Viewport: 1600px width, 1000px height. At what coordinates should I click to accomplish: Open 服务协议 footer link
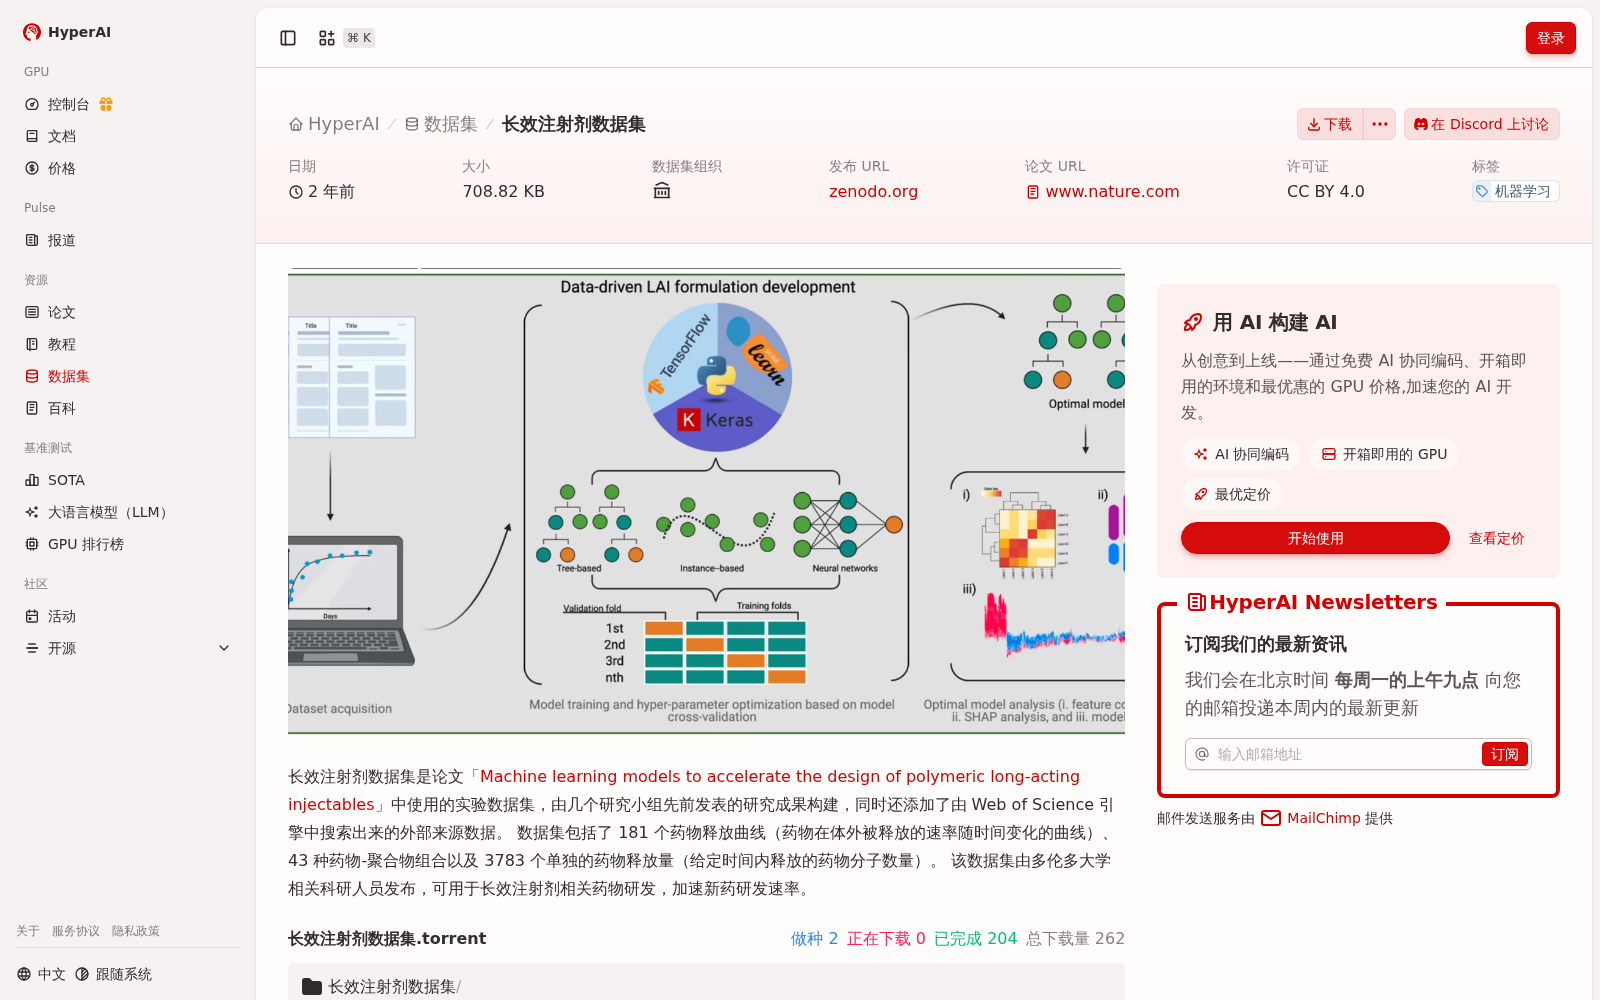coord(76,931)
